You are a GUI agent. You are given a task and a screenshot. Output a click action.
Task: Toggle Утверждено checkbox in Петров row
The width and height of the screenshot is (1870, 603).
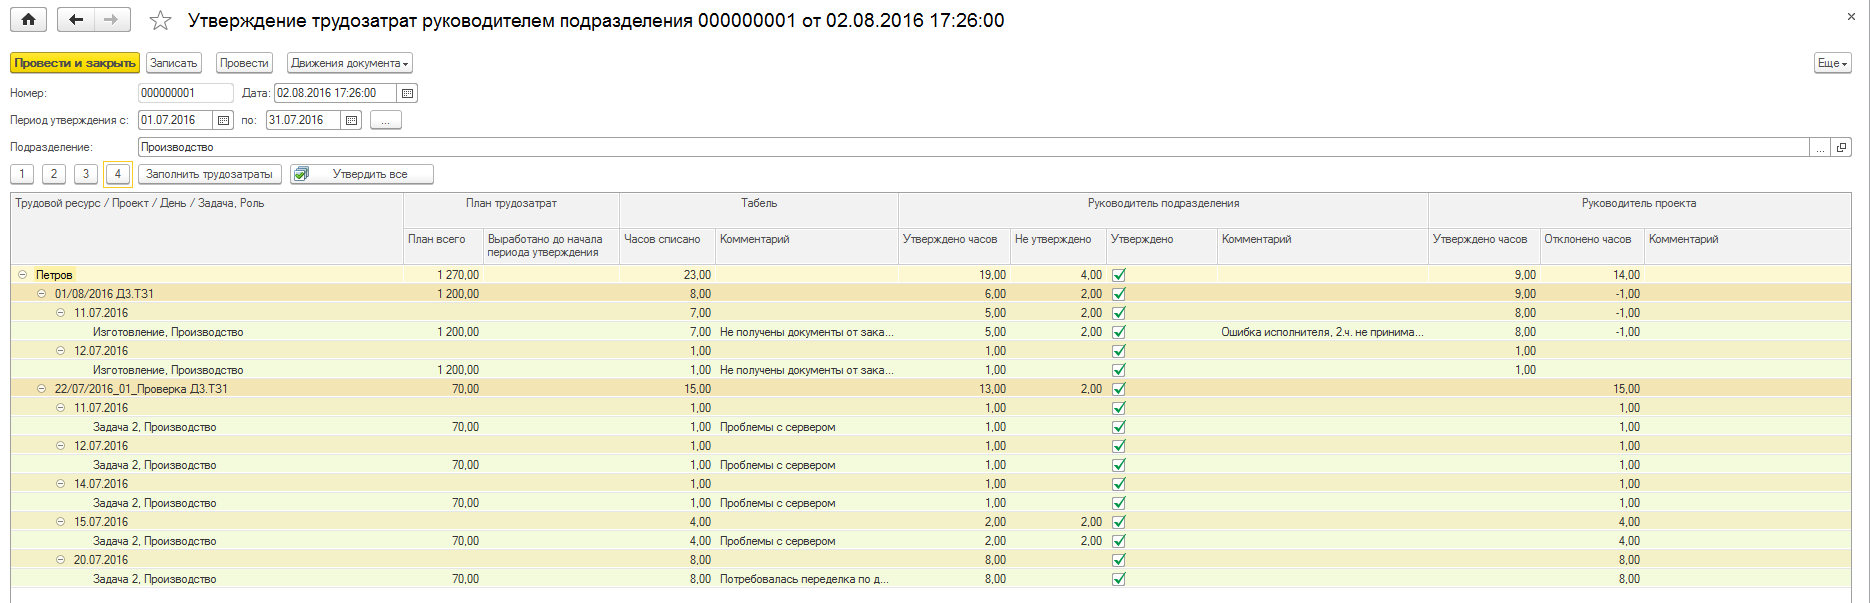[1119, 275]
